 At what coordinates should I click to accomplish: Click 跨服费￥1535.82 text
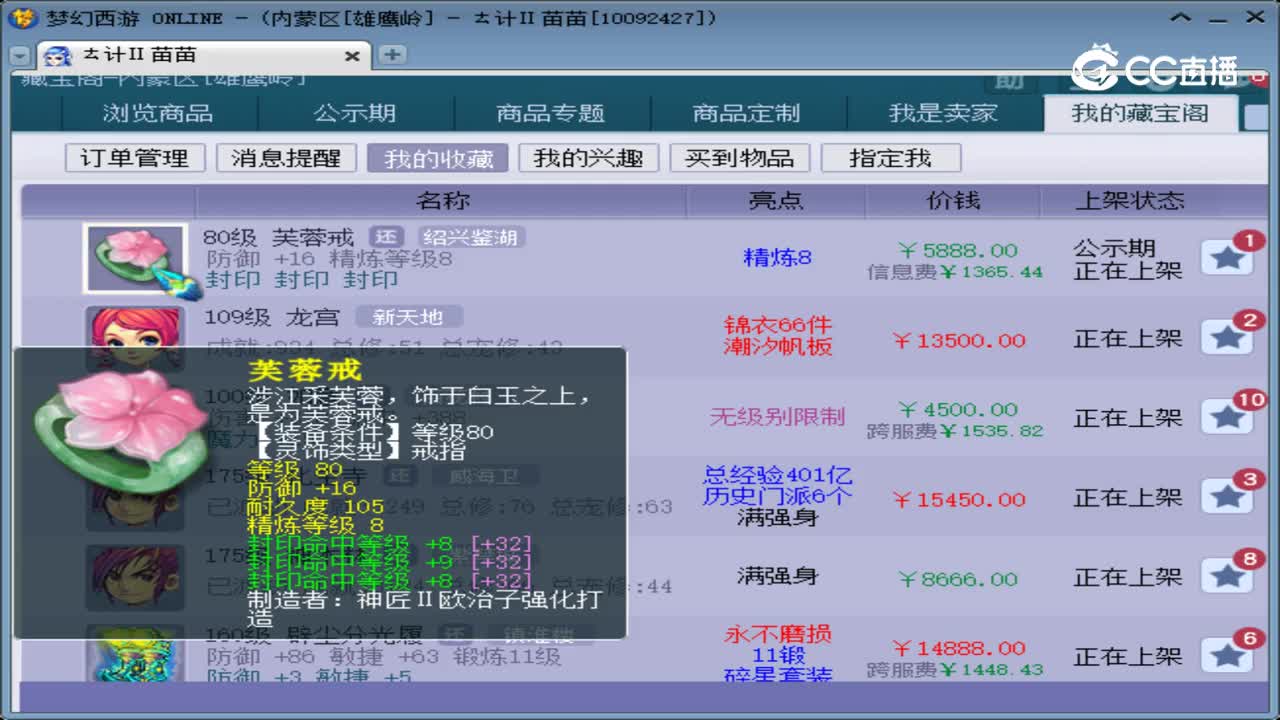pyautogui.click(x=956, y=431)
